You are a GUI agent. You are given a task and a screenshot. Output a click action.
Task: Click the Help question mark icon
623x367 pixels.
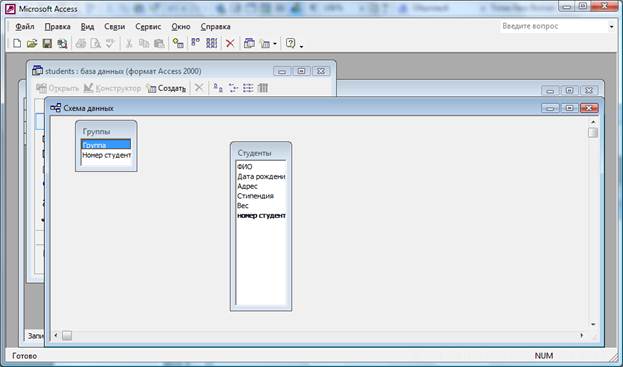291,43
